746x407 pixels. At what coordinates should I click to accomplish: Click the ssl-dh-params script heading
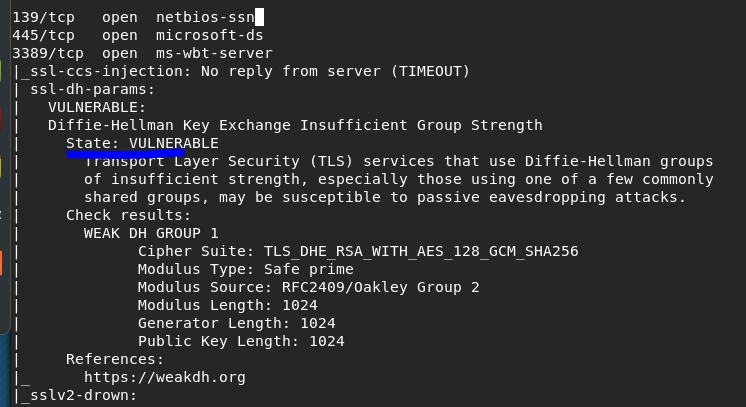click(x=88, y=89)
